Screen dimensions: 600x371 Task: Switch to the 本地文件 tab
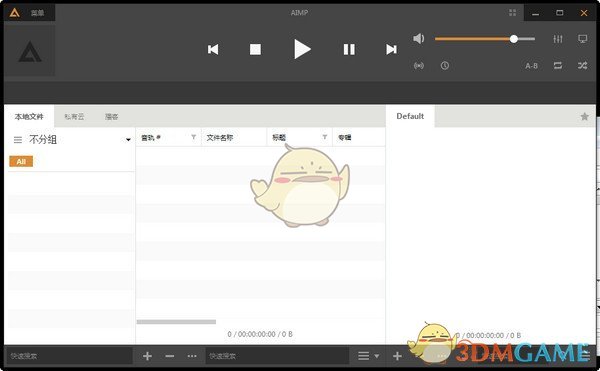click(29, 117)
